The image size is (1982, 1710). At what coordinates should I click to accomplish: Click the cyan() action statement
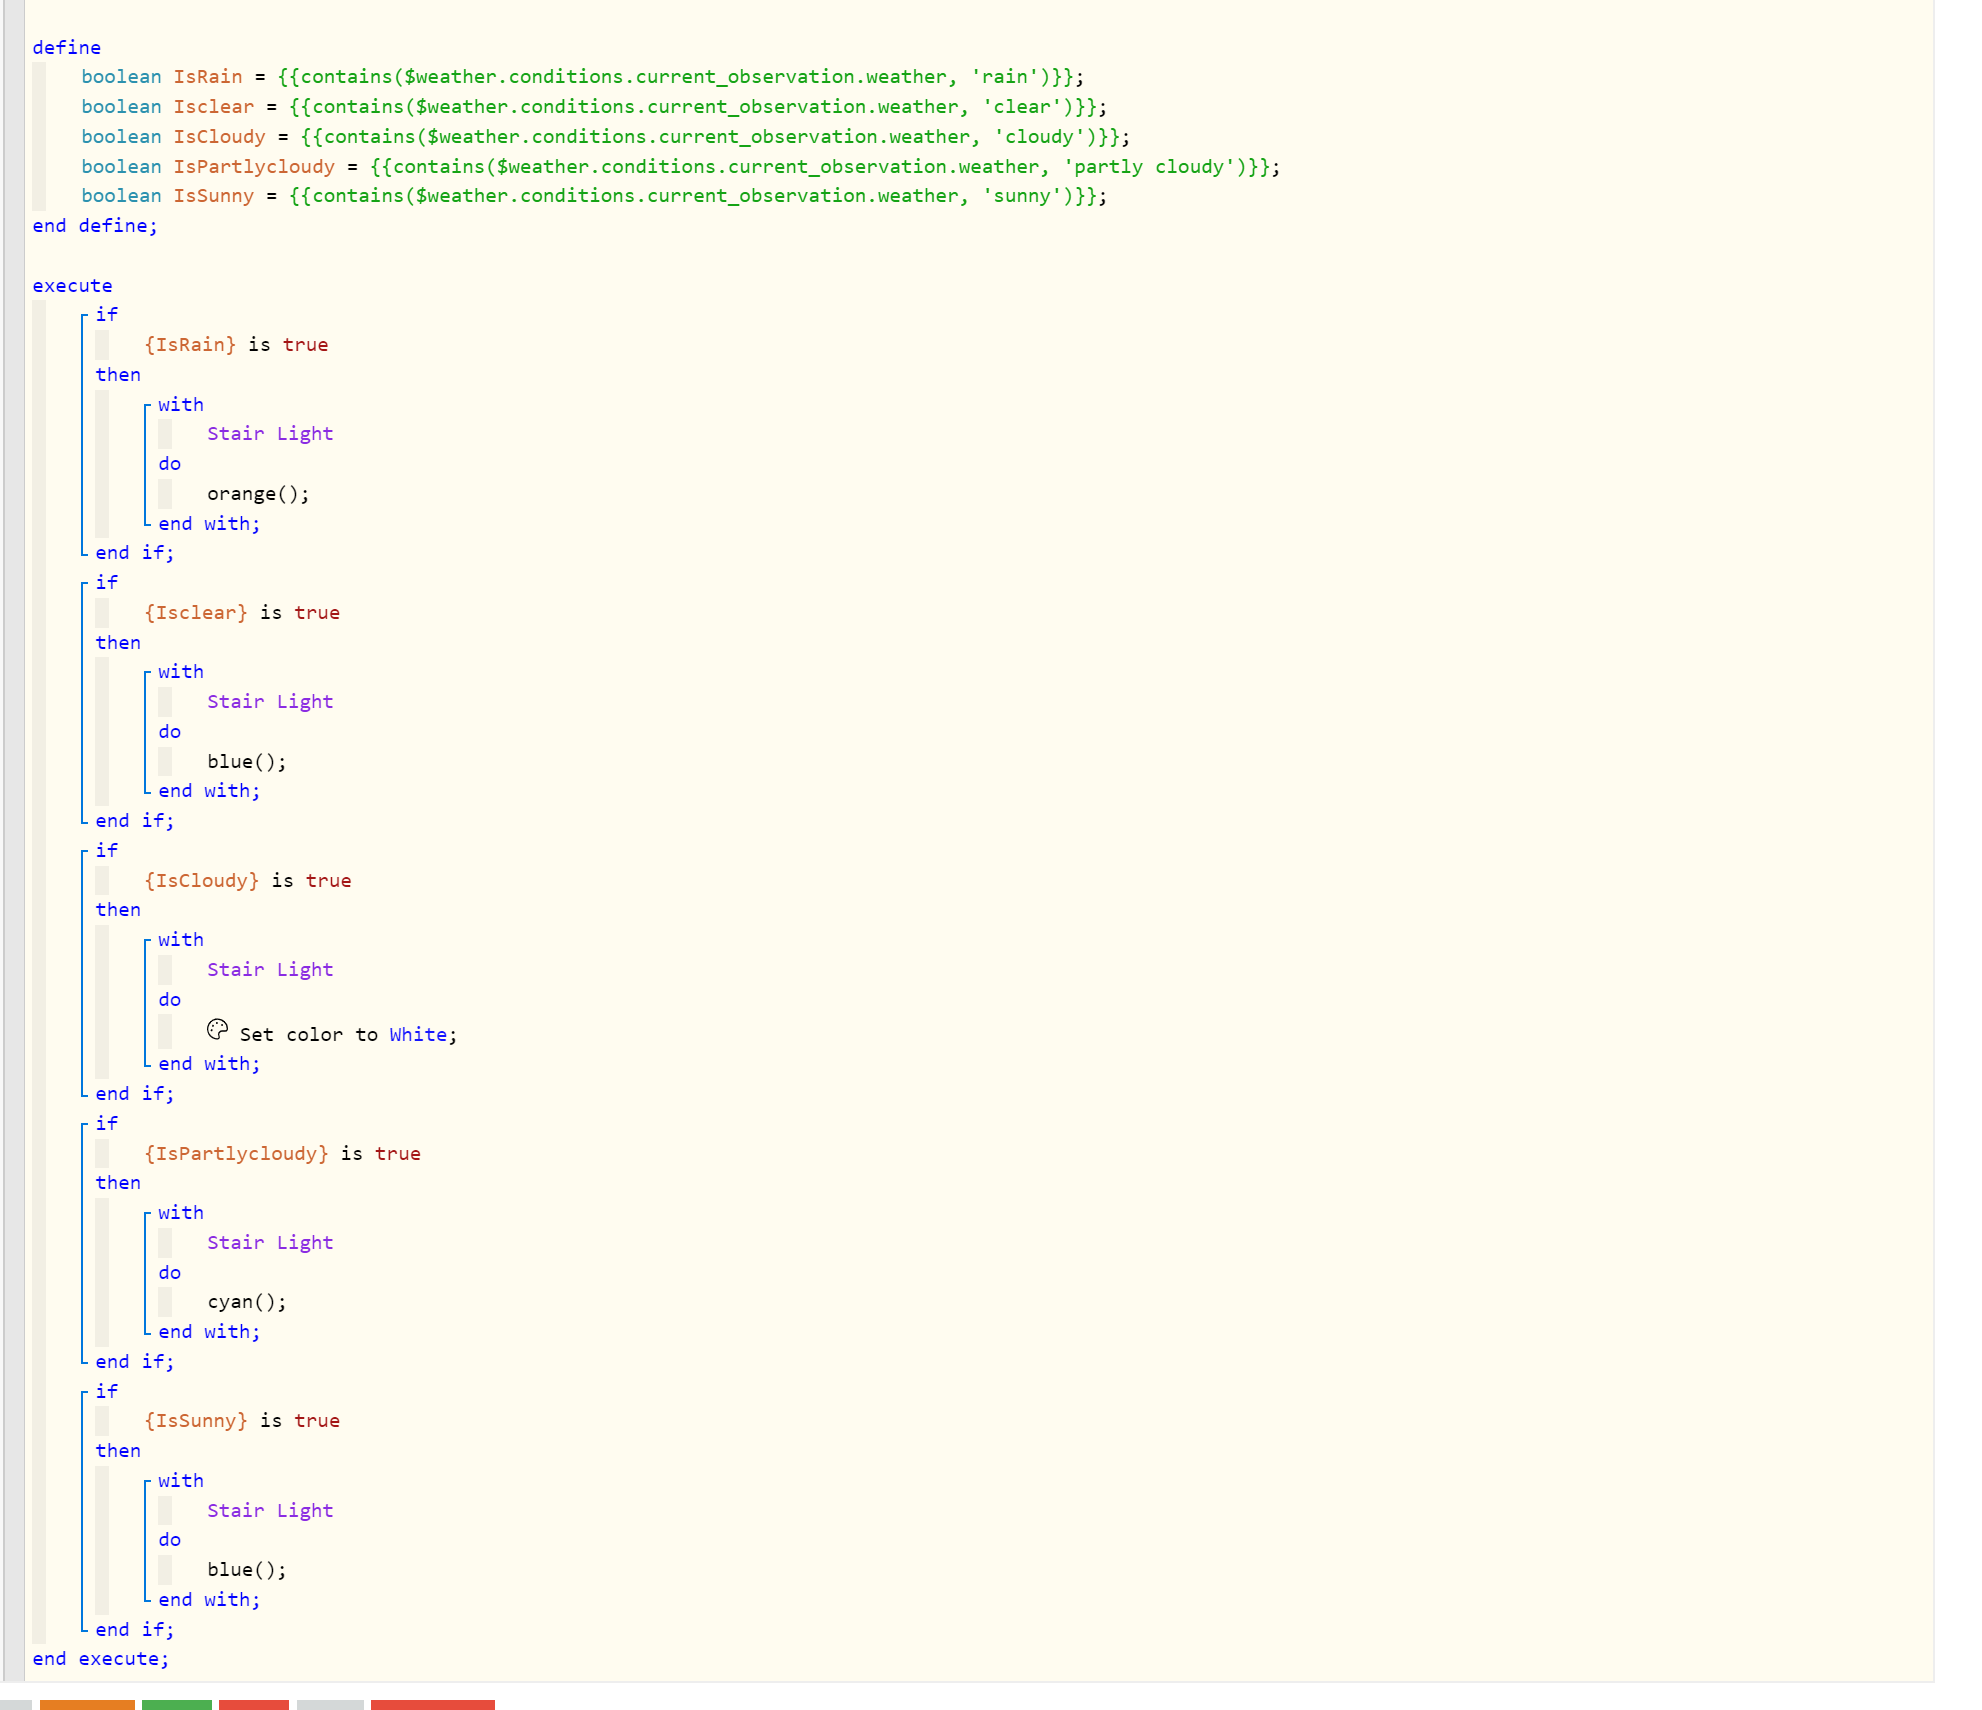tap(246, 1302)
